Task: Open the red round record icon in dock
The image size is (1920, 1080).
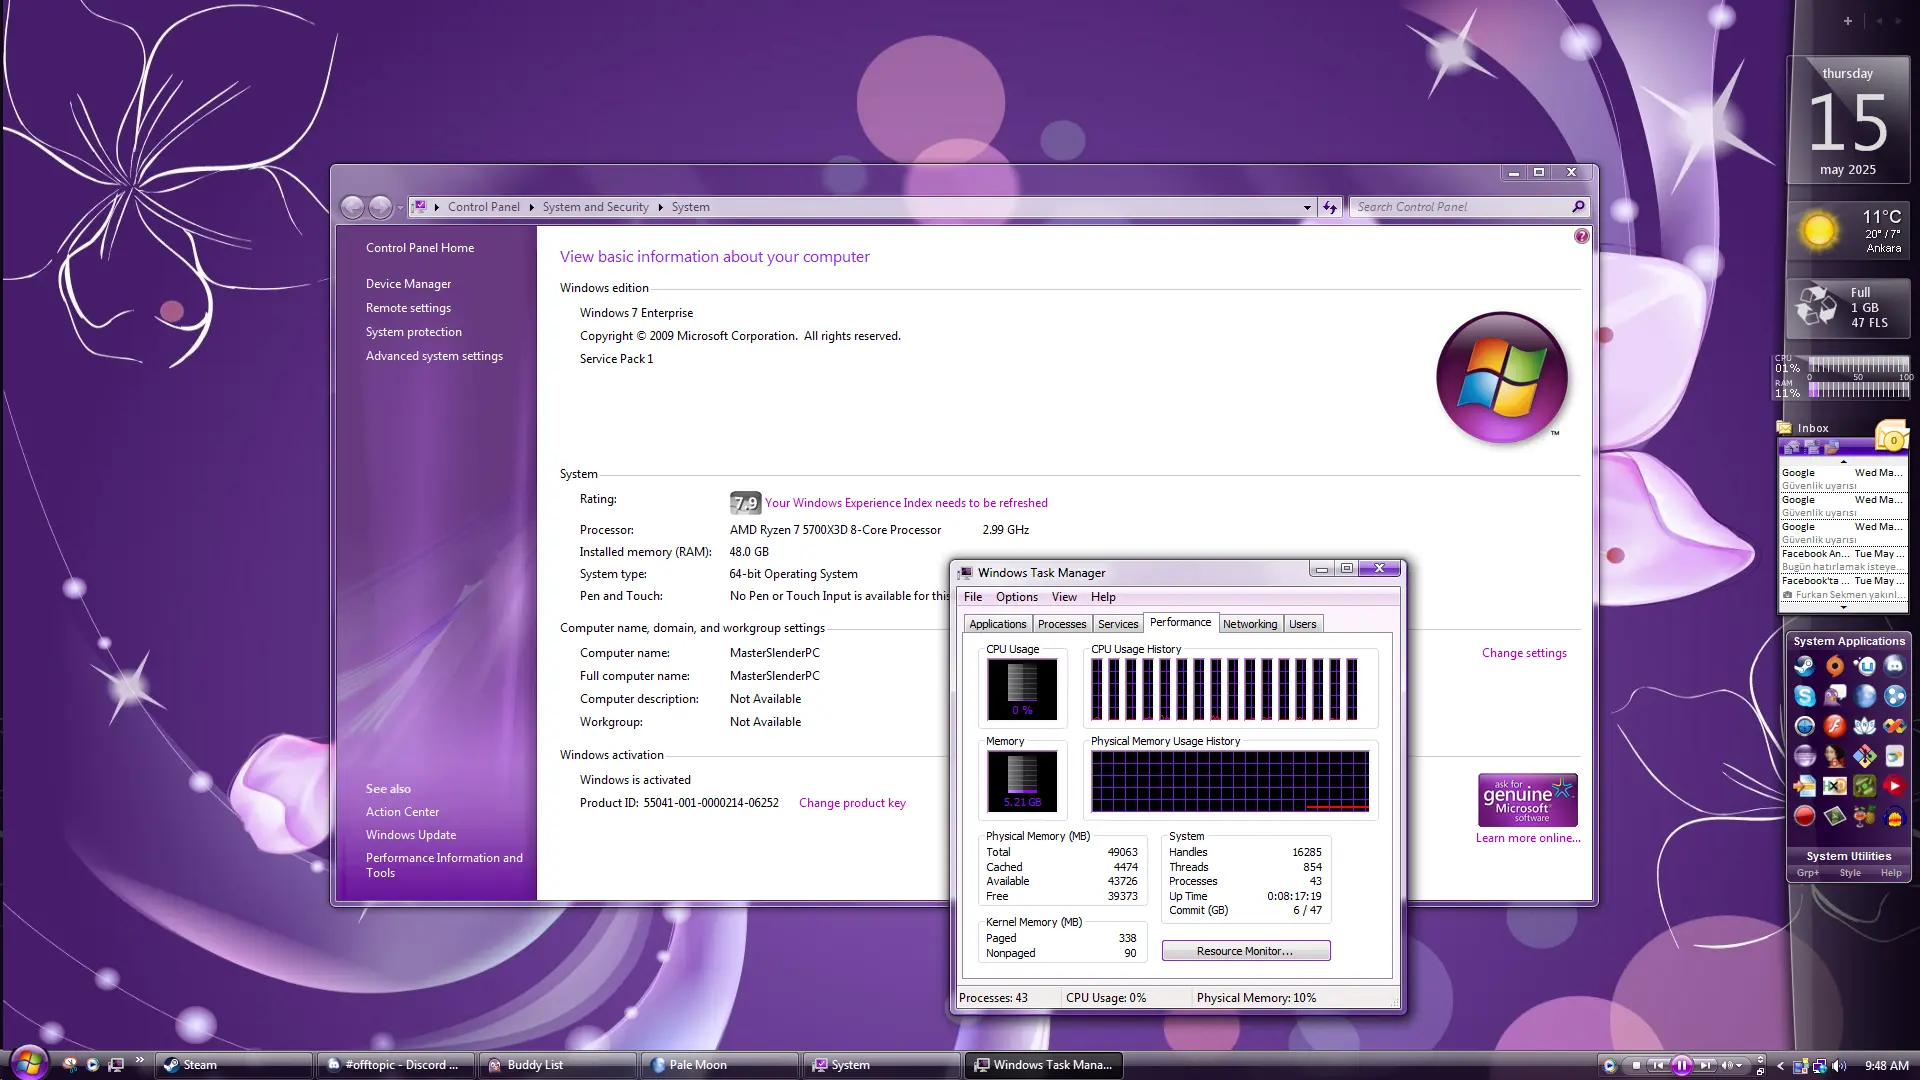Action: pyautogui.click(x=1805, y=816)
